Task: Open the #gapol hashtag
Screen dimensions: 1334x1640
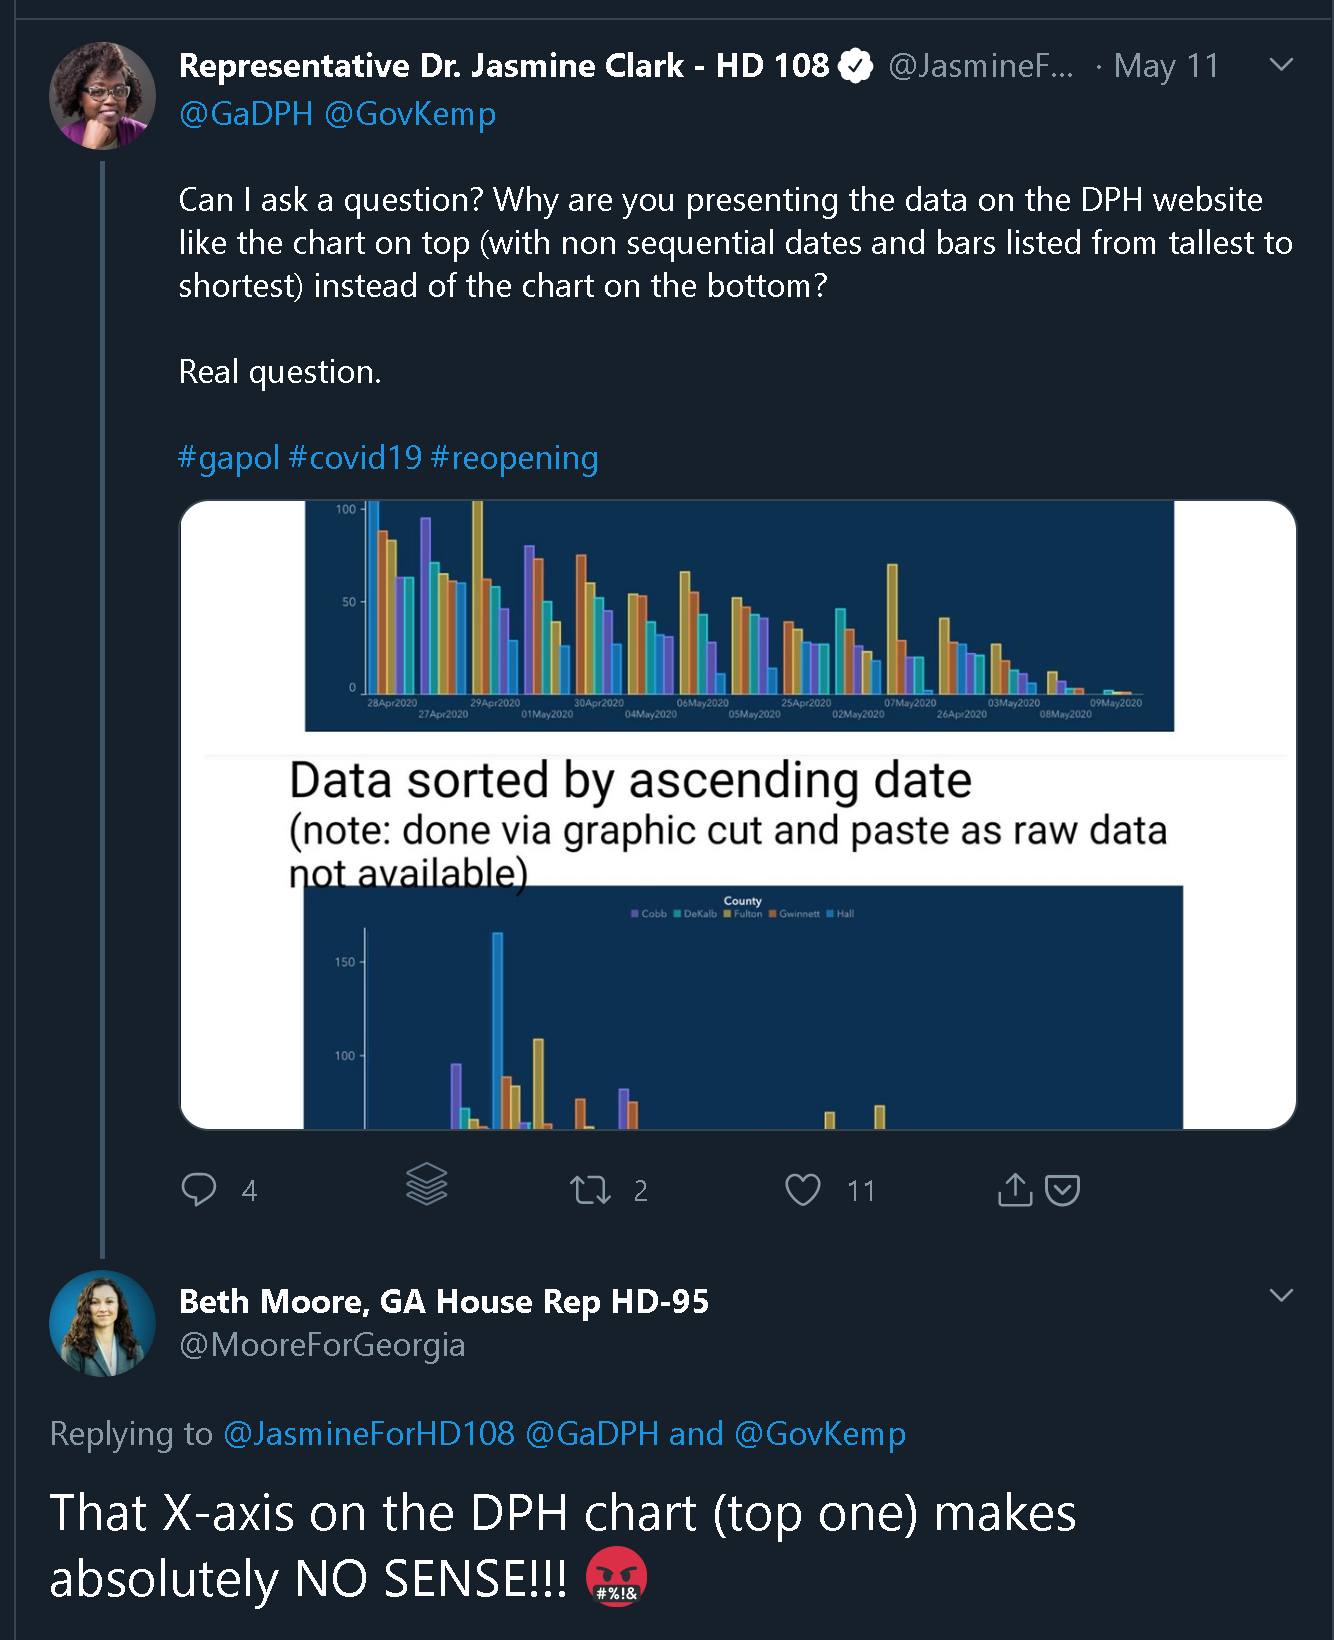Action: click(x=229, y=458)
